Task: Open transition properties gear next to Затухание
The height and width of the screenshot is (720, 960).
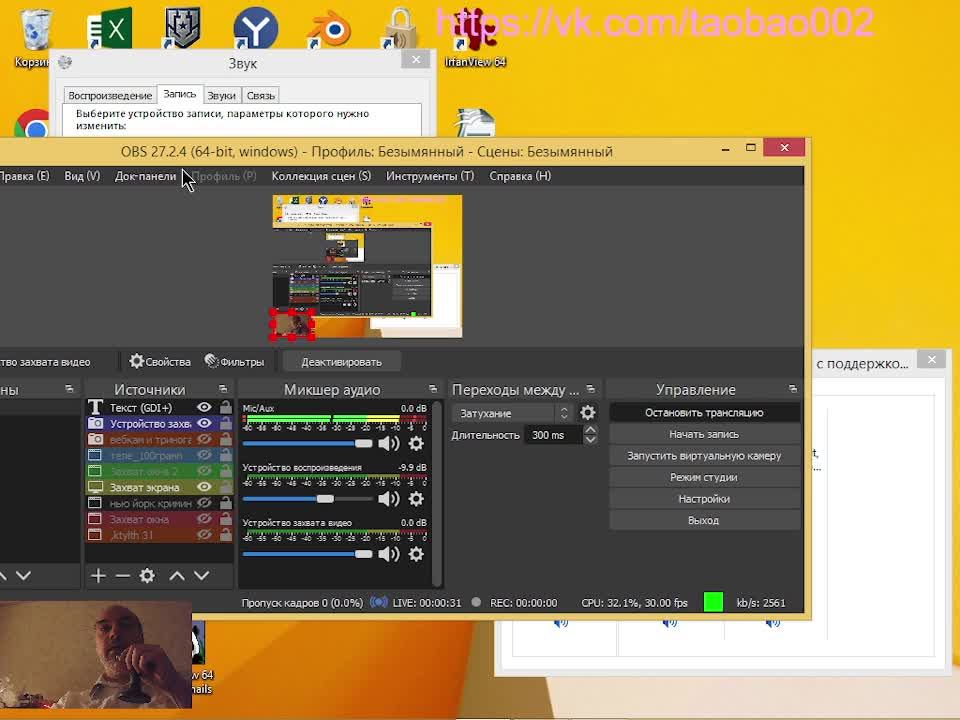Action: coord(587,413)
